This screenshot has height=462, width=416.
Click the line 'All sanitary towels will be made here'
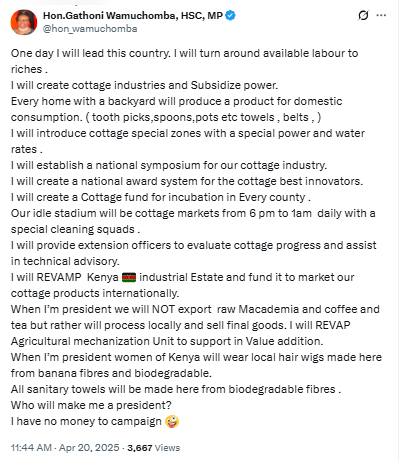coord(176,389)
